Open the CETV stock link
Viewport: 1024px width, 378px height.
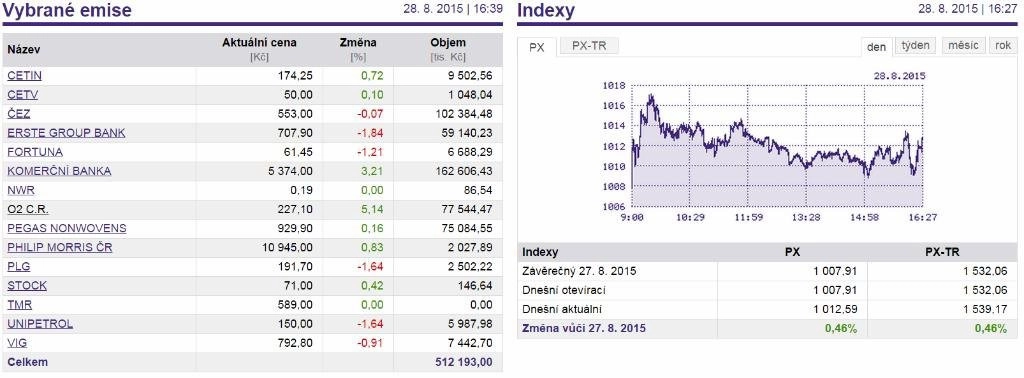(23, 95)
